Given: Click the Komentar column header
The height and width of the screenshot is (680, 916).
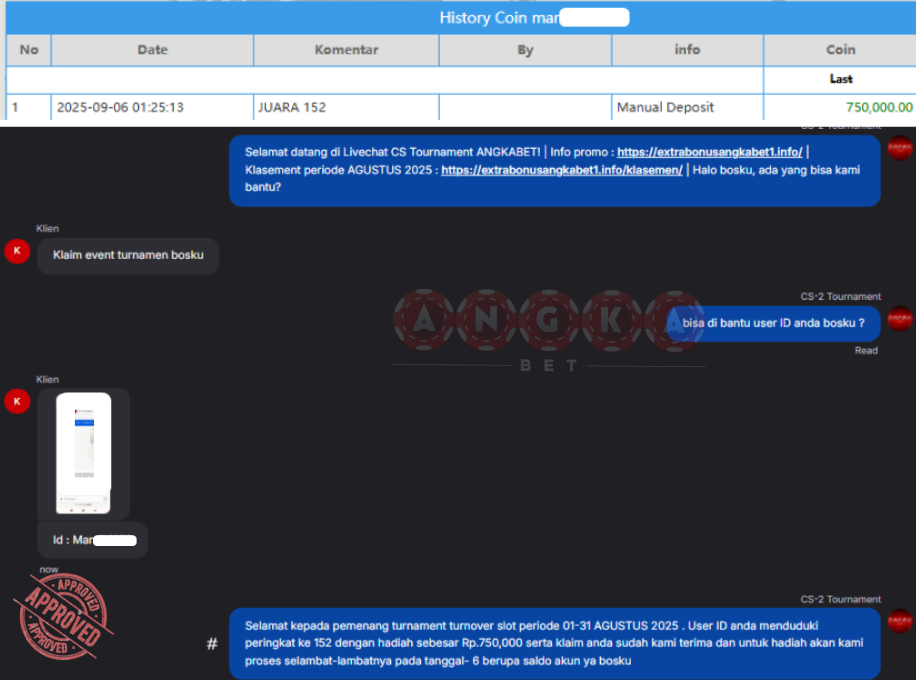Looking at the screenshot, I should (346, 50).
